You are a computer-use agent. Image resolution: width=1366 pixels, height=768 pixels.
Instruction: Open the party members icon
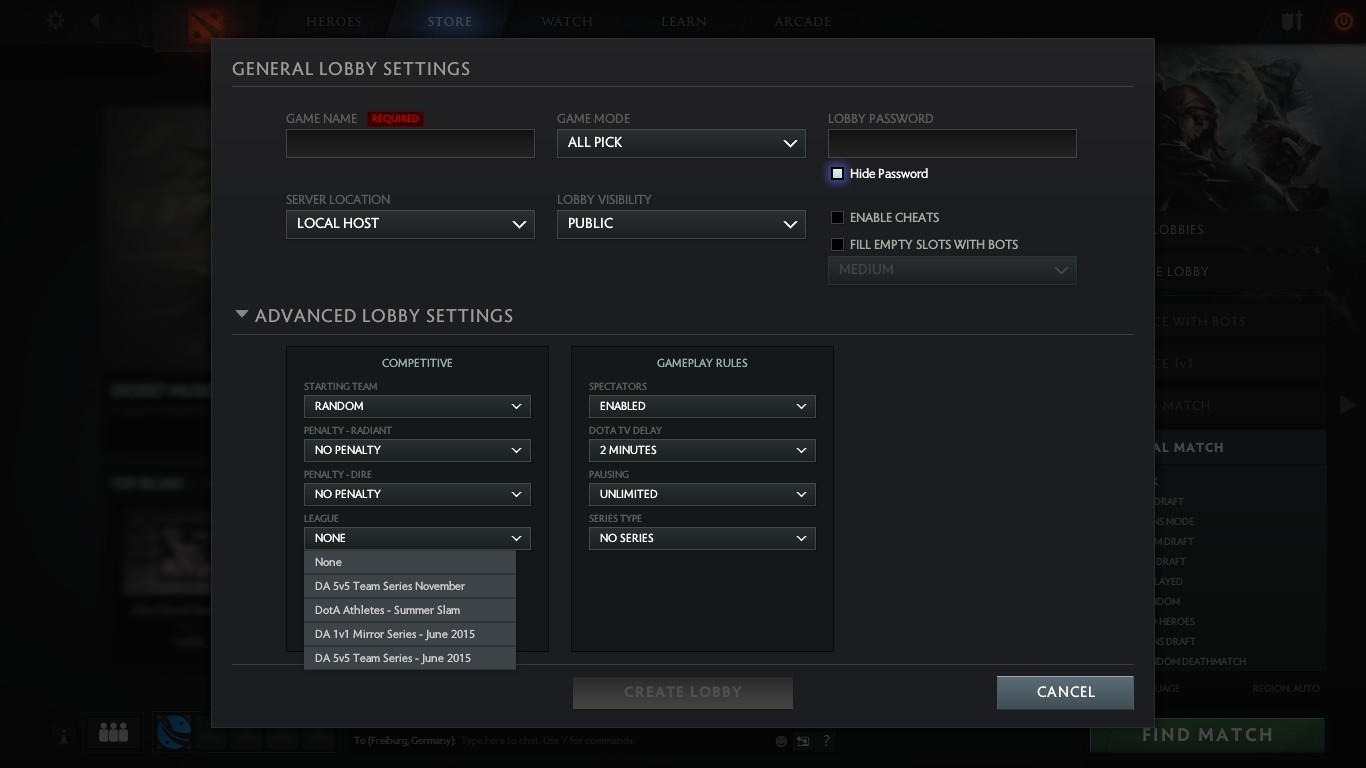coord(113,733)
